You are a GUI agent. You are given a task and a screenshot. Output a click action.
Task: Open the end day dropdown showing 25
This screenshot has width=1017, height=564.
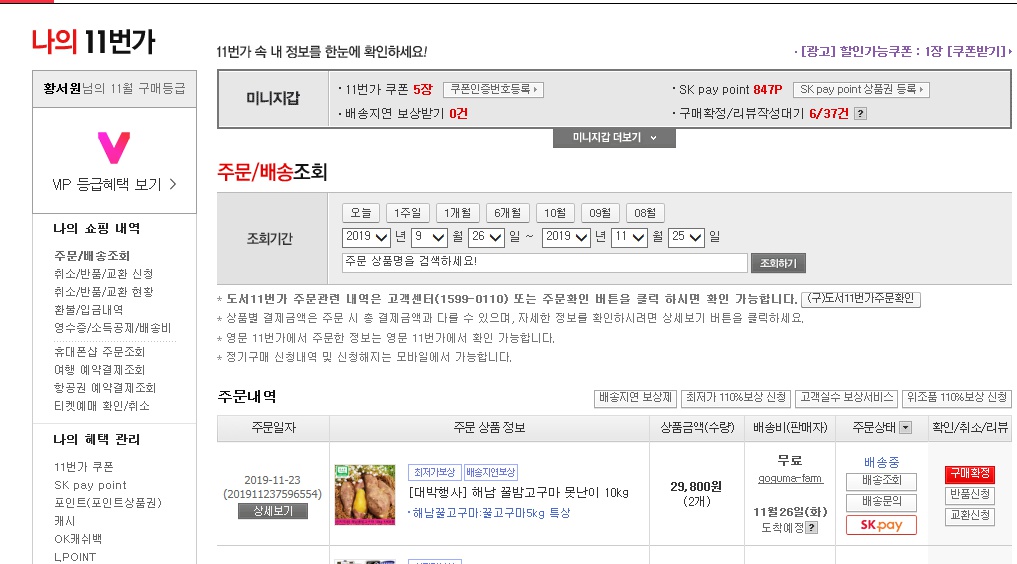pyautogui.click(x=687, y=237)
